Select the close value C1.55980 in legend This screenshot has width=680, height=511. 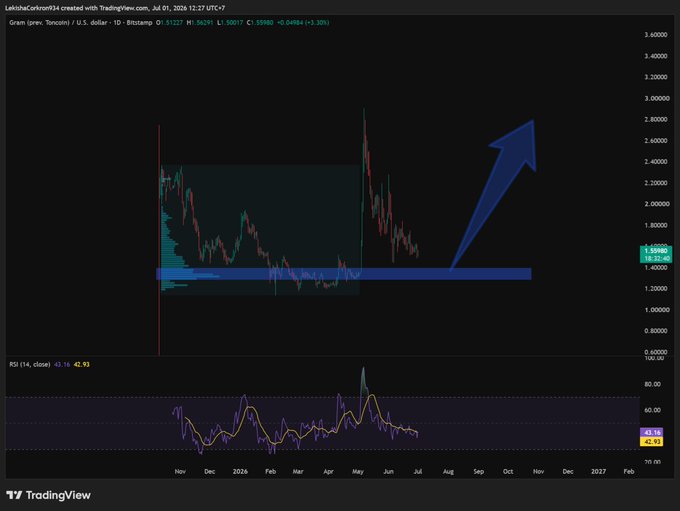[260, 23]
